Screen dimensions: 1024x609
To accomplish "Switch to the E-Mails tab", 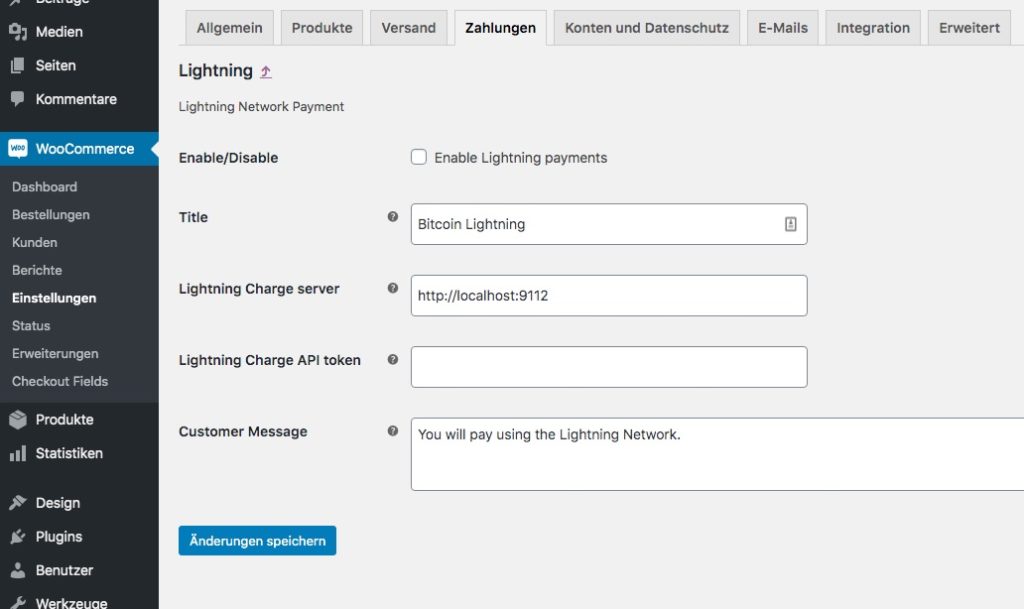I will pyautogui.click(x=782, y=28).
